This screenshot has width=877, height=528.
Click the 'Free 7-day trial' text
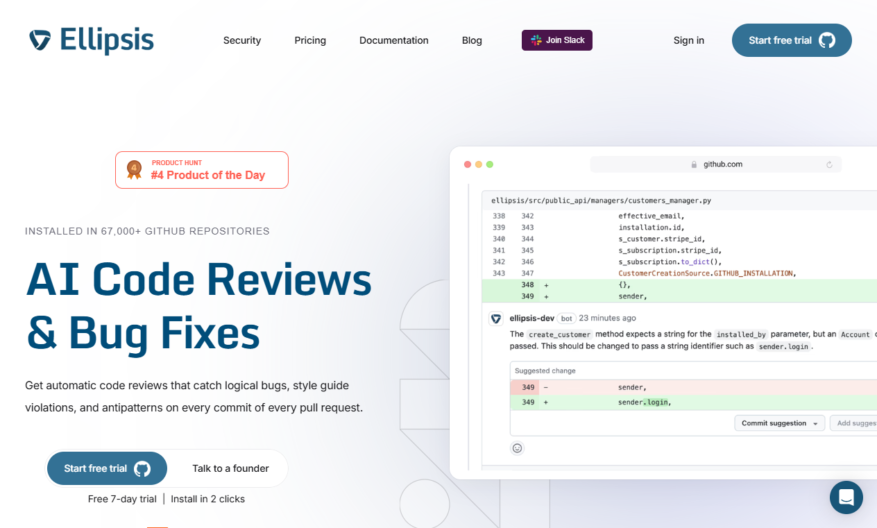pos(122,499)
